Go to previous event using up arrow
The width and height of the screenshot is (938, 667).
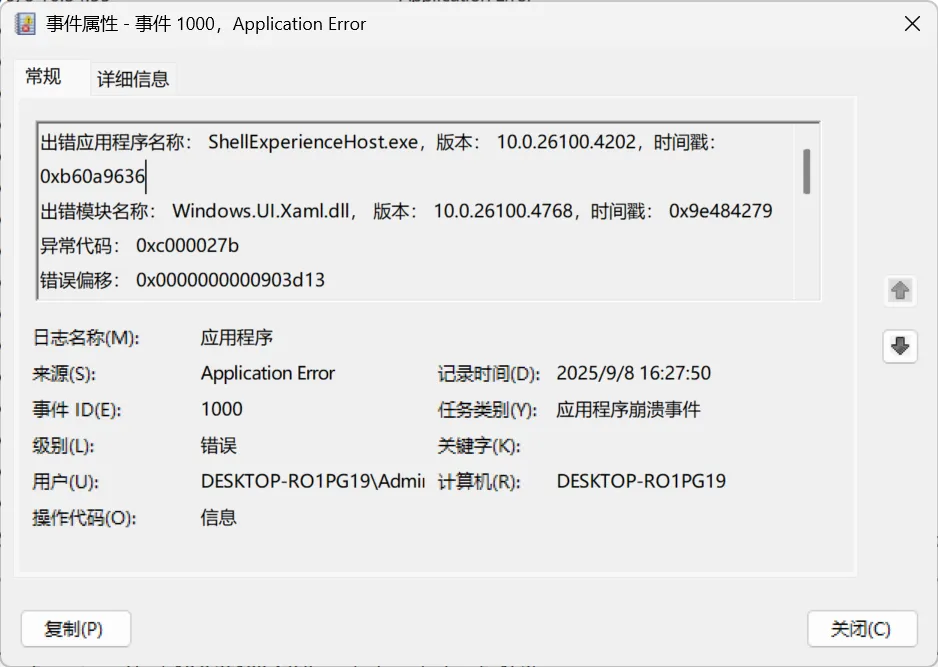pyautogui.click(x=900, y=291)
